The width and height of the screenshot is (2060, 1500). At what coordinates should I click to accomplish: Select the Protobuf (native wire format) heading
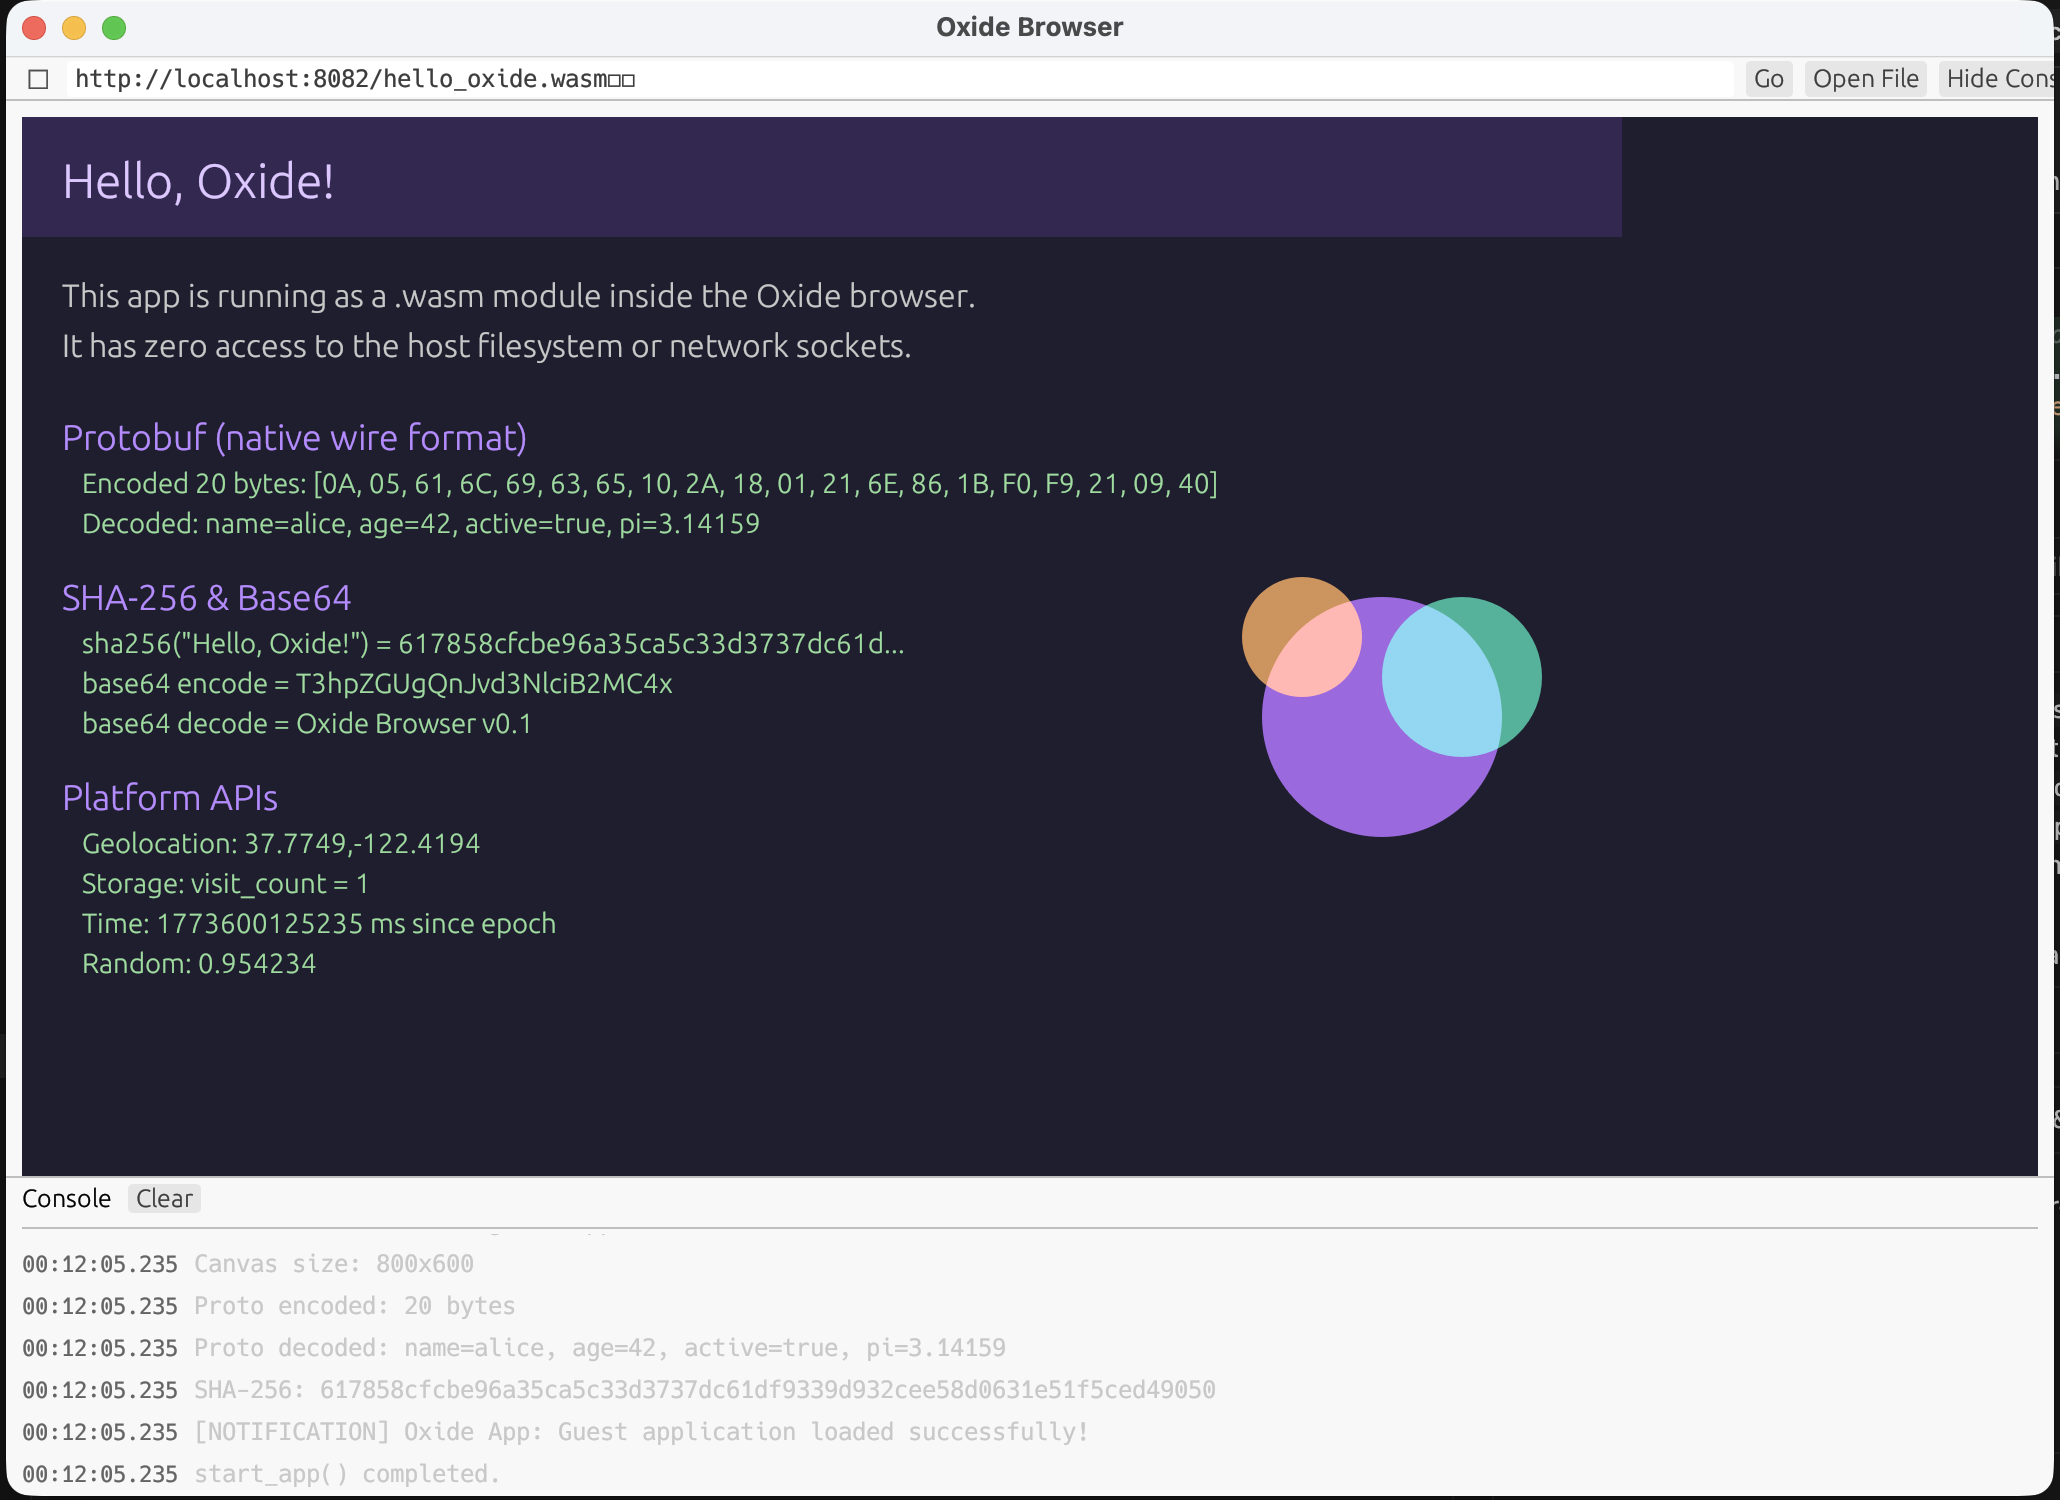point(295,437)
